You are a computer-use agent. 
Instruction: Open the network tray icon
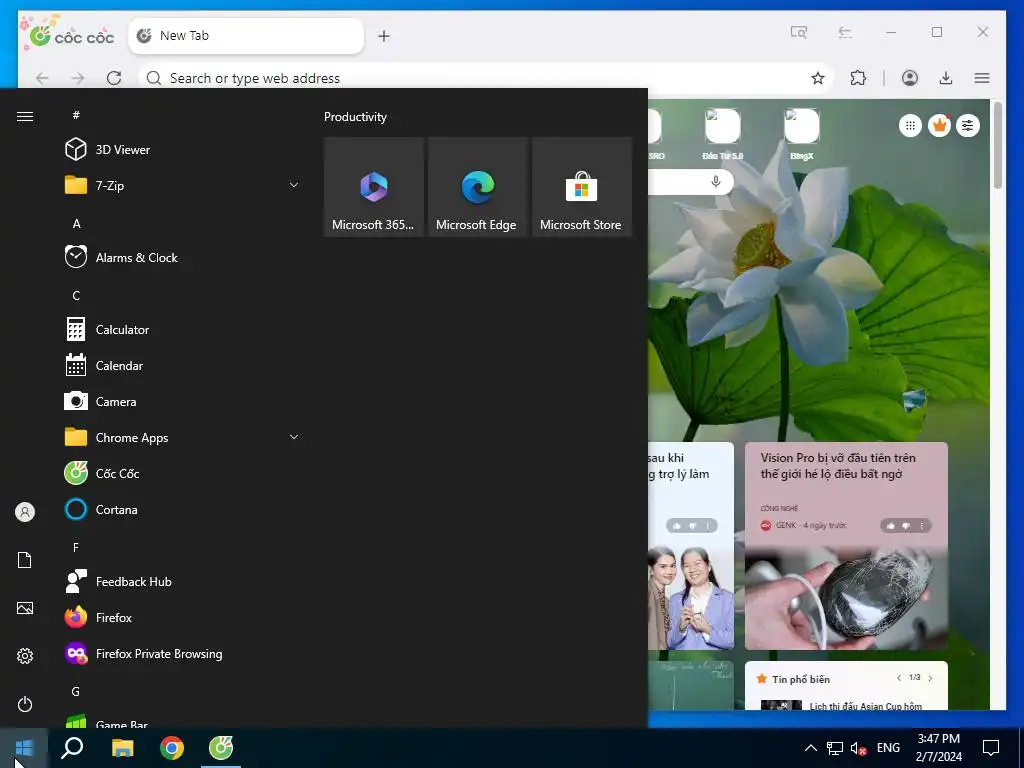[835, 748]
